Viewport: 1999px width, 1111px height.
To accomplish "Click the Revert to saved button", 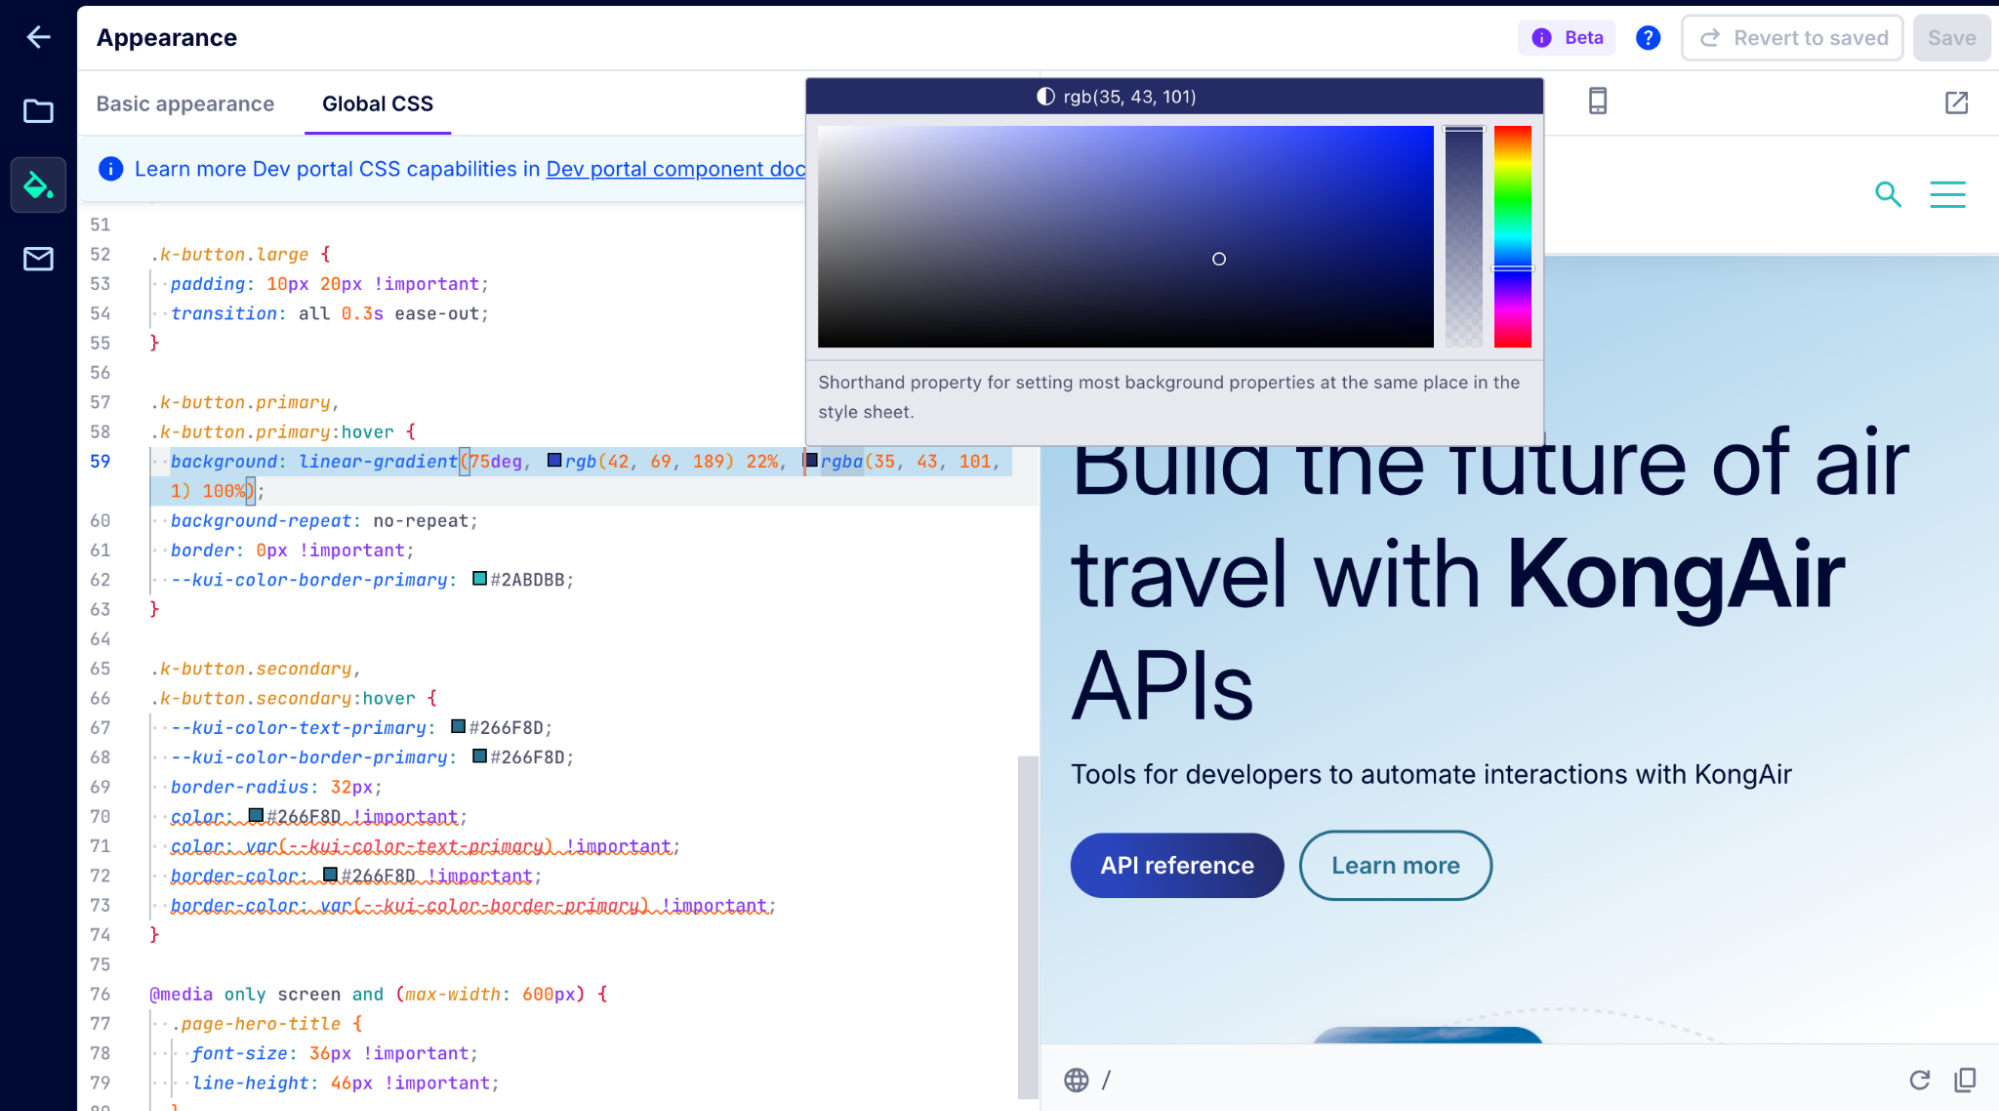I will click(1792, 38).
